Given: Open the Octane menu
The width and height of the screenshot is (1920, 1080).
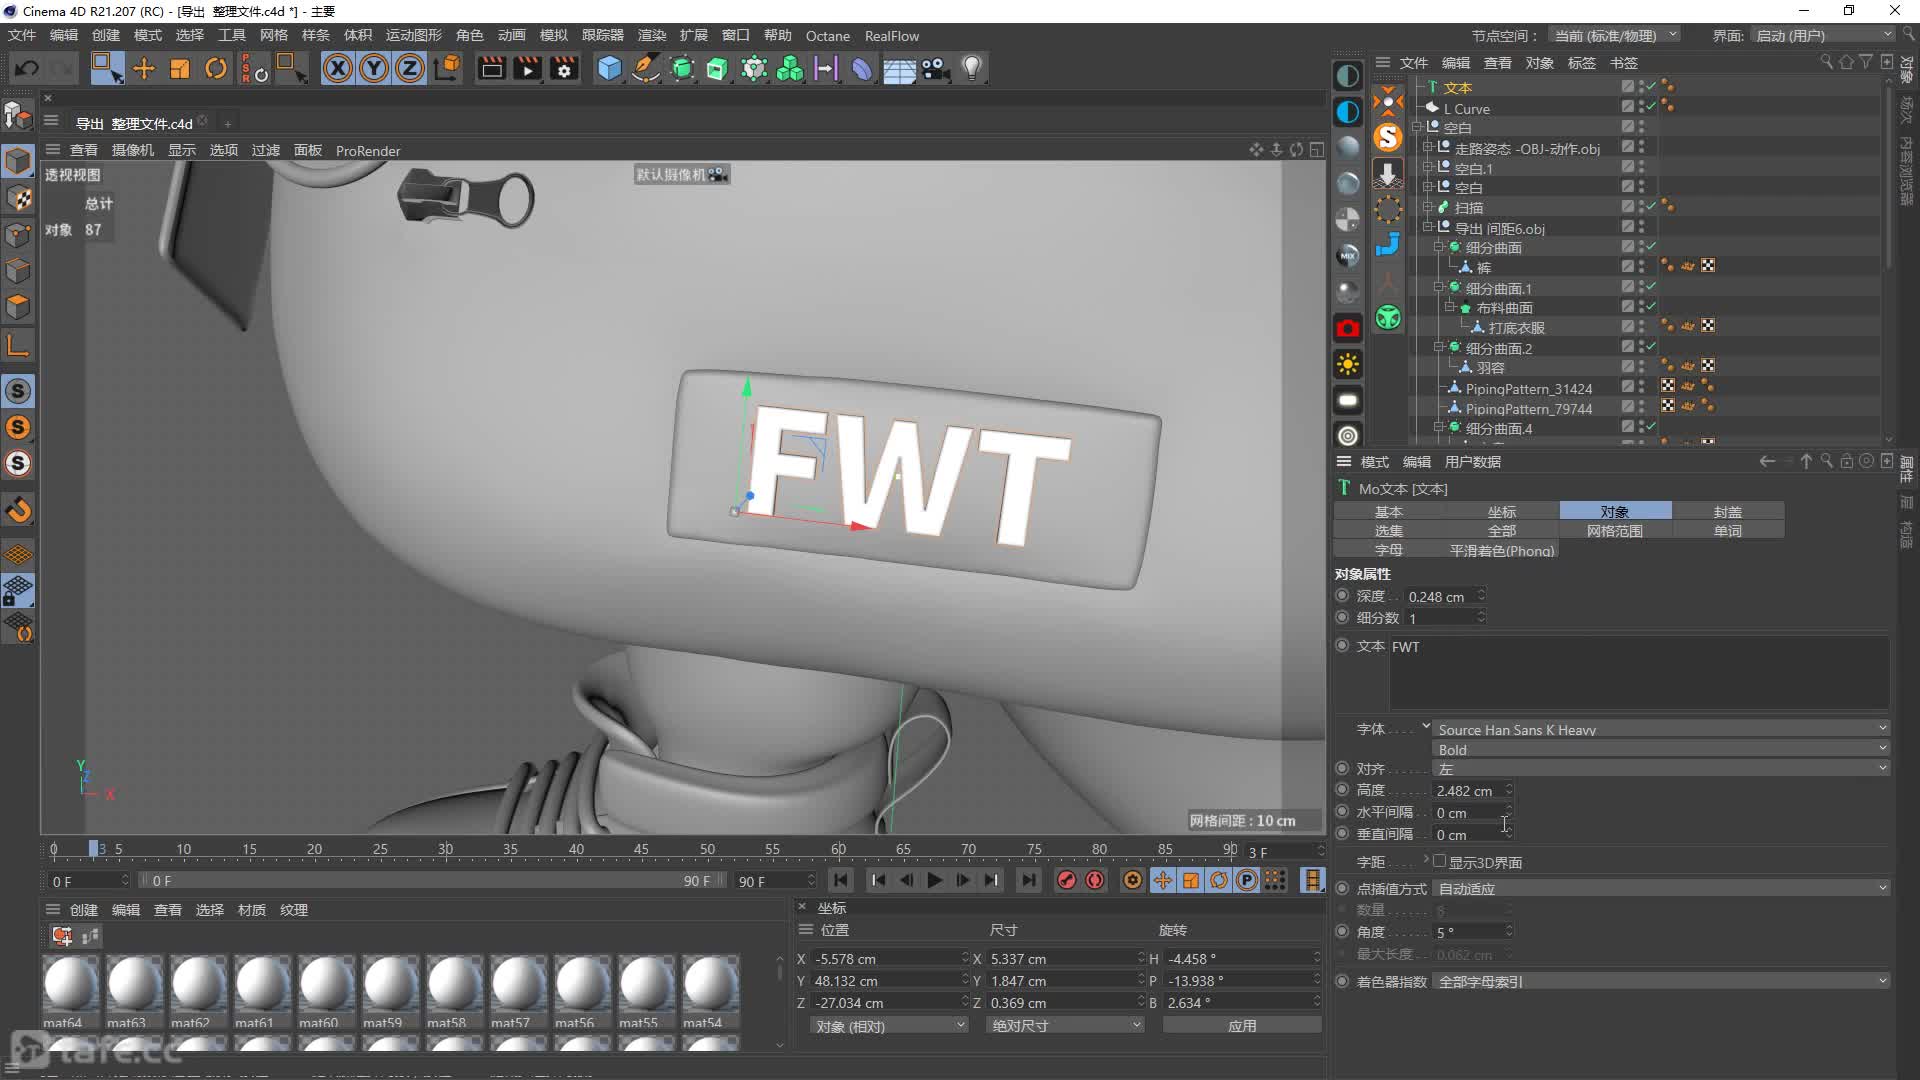Looking at the screenshot, I should pyautogui.click(x=828, y=36).
